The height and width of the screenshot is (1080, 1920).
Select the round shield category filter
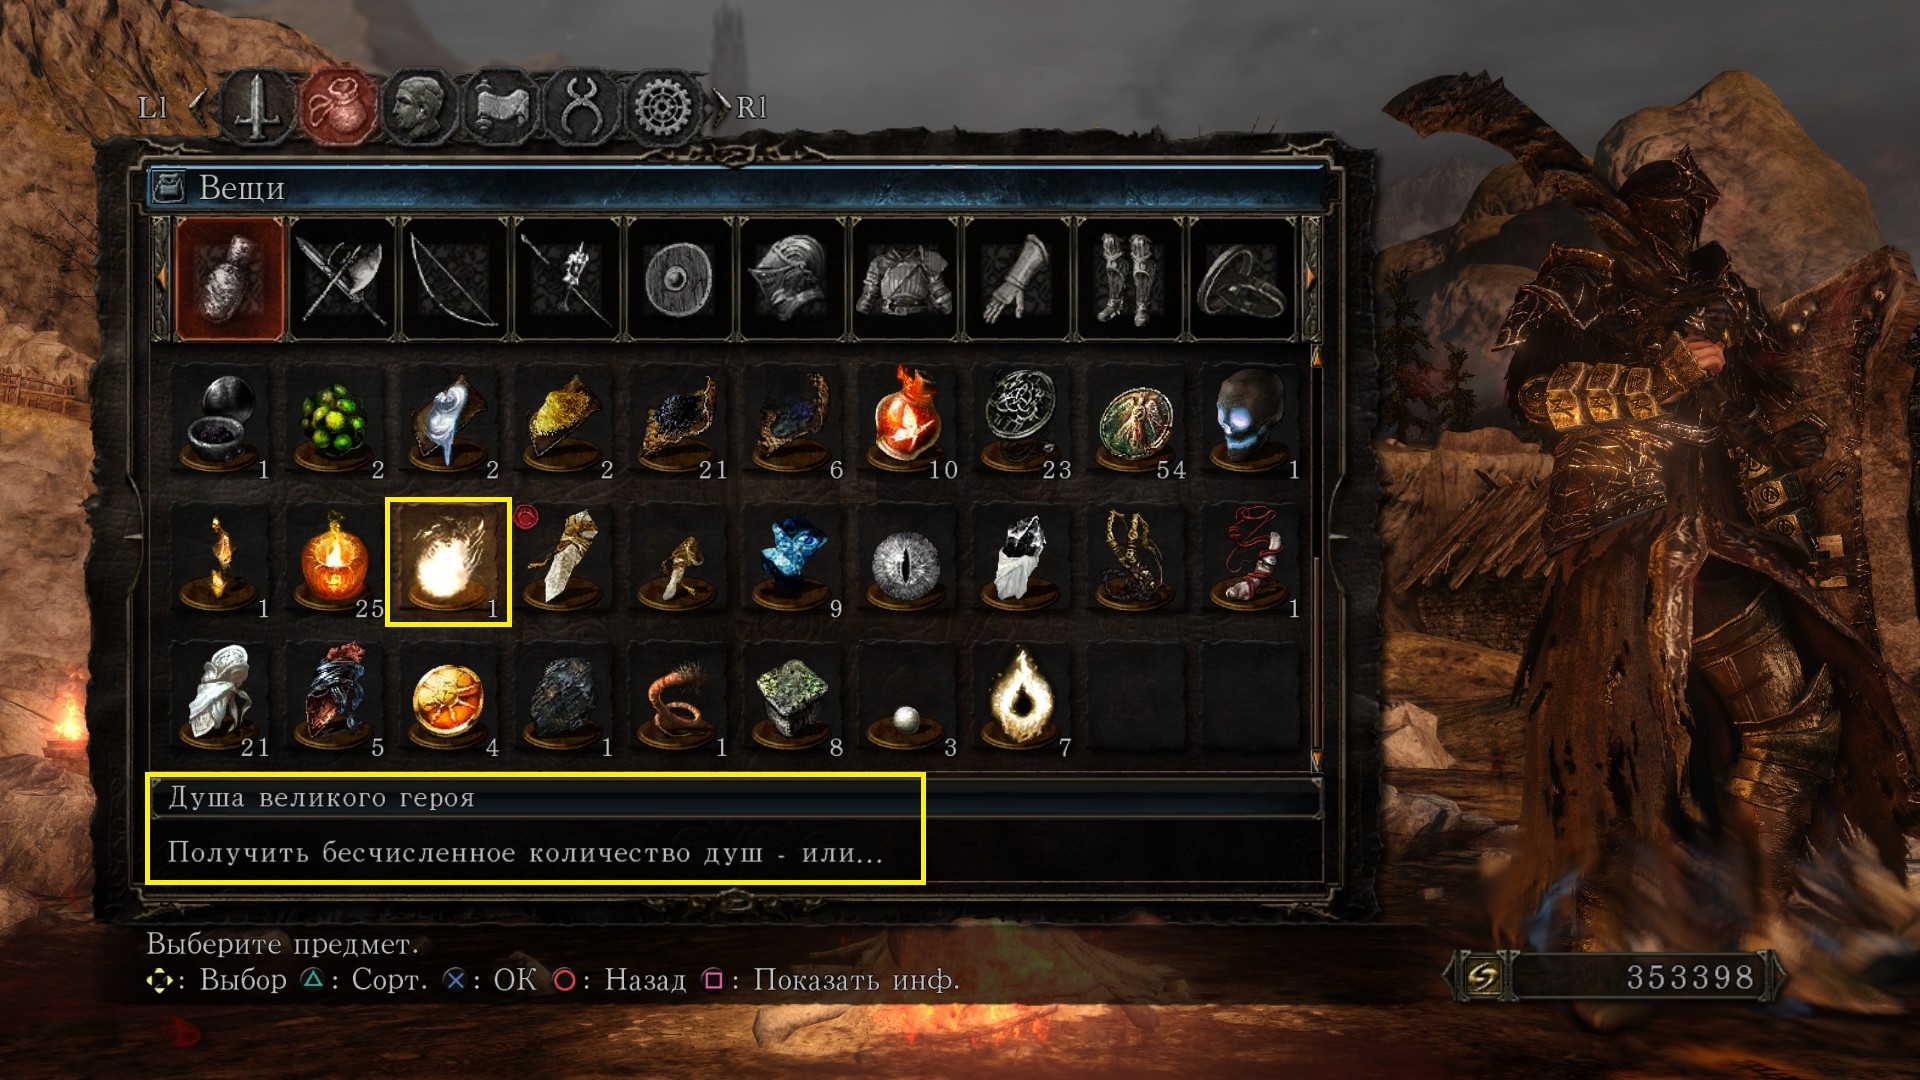click(679, 279)
